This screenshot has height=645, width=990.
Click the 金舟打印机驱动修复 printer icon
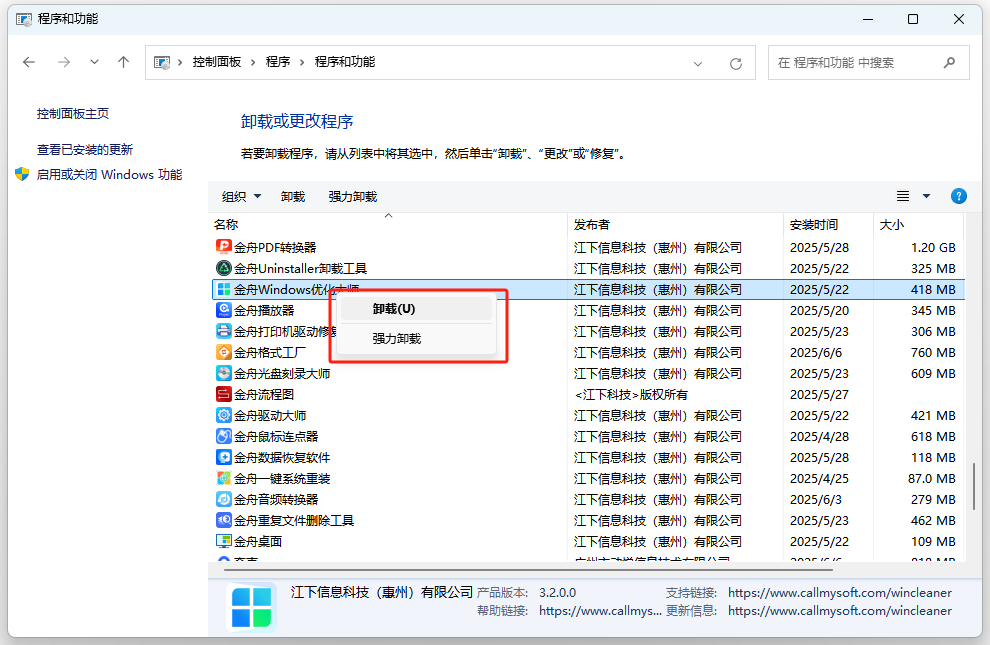pyautogui.click(x=224, y=331)
